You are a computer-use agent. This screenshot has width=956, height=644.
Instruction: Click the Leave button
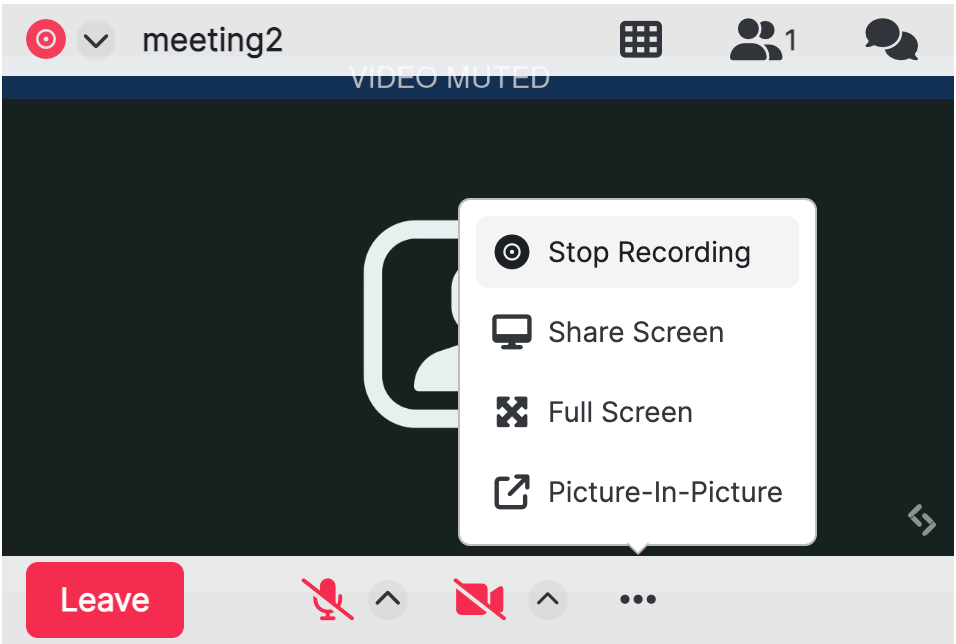(104, 599)
